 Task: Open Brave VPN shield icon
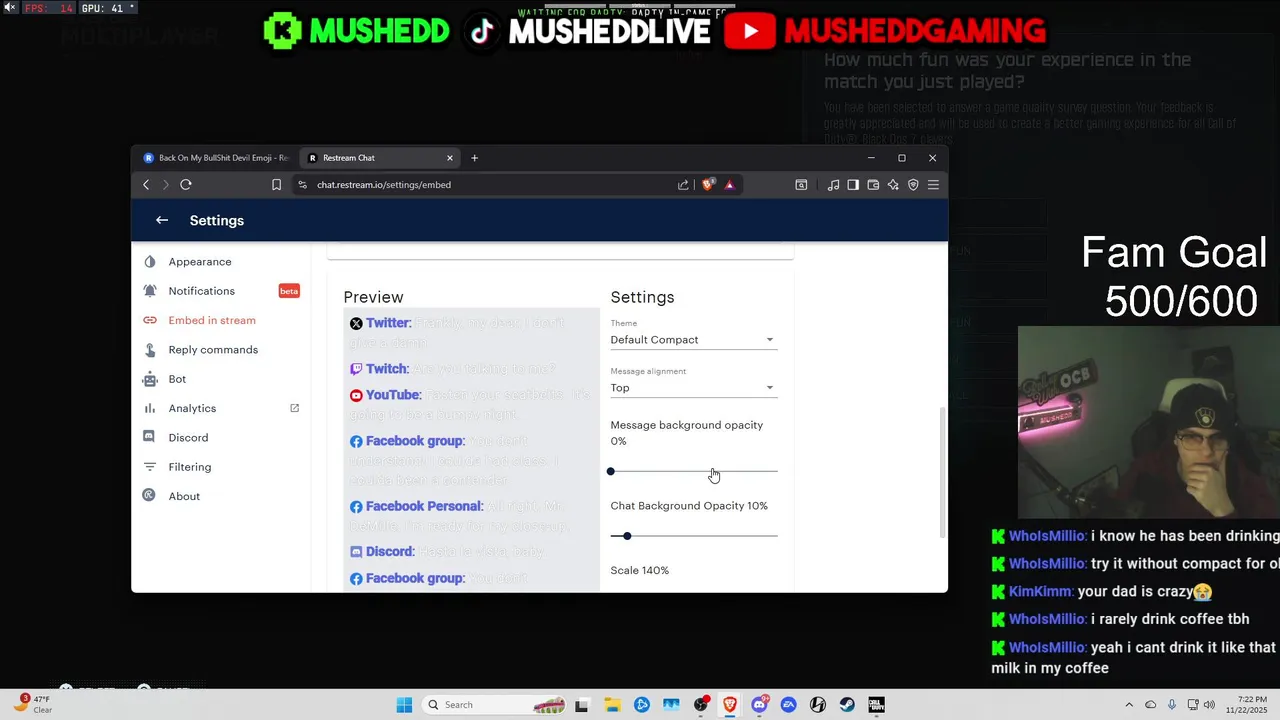click(x=913, y=185)
